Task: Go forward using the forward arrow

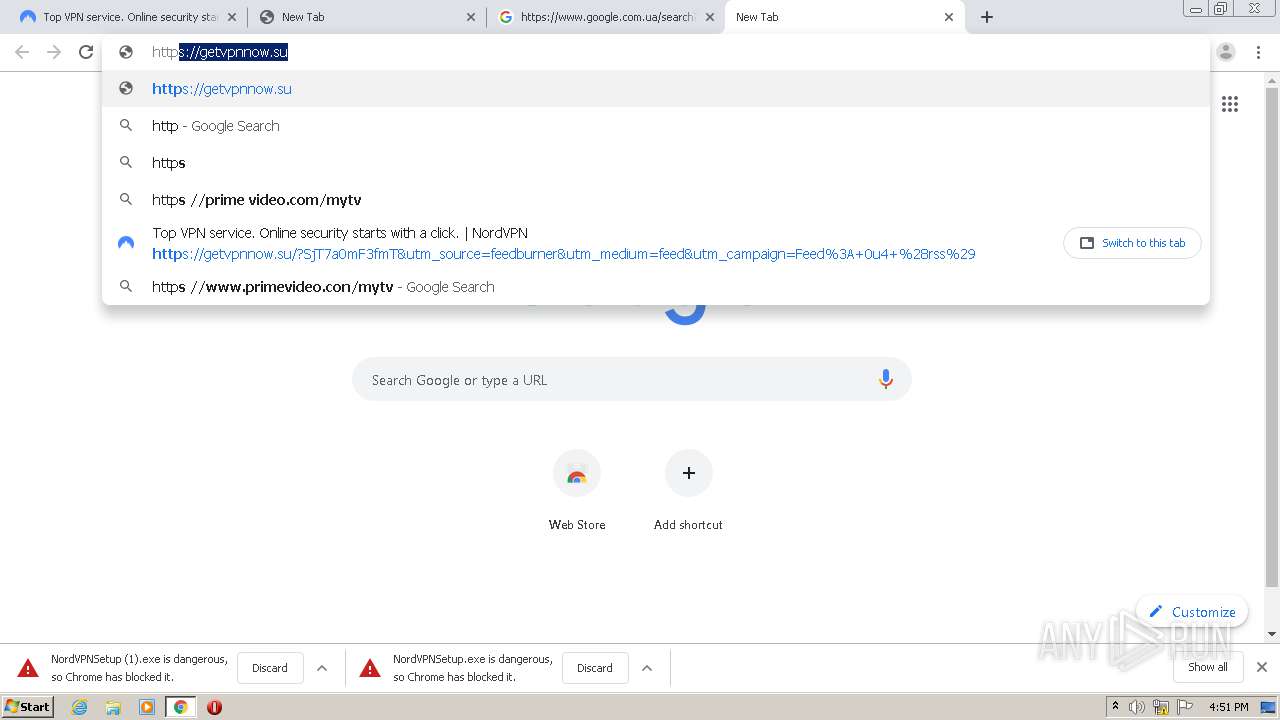Action: point(54,52)
